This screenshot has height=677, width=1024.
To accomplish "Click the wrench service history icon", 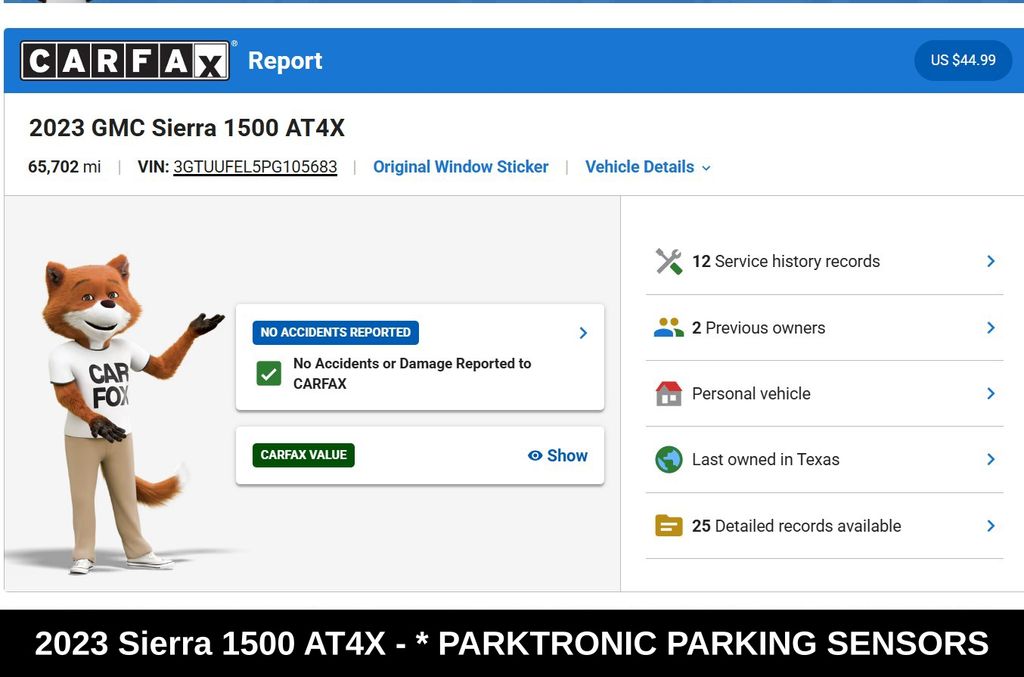I will [668, 261].
